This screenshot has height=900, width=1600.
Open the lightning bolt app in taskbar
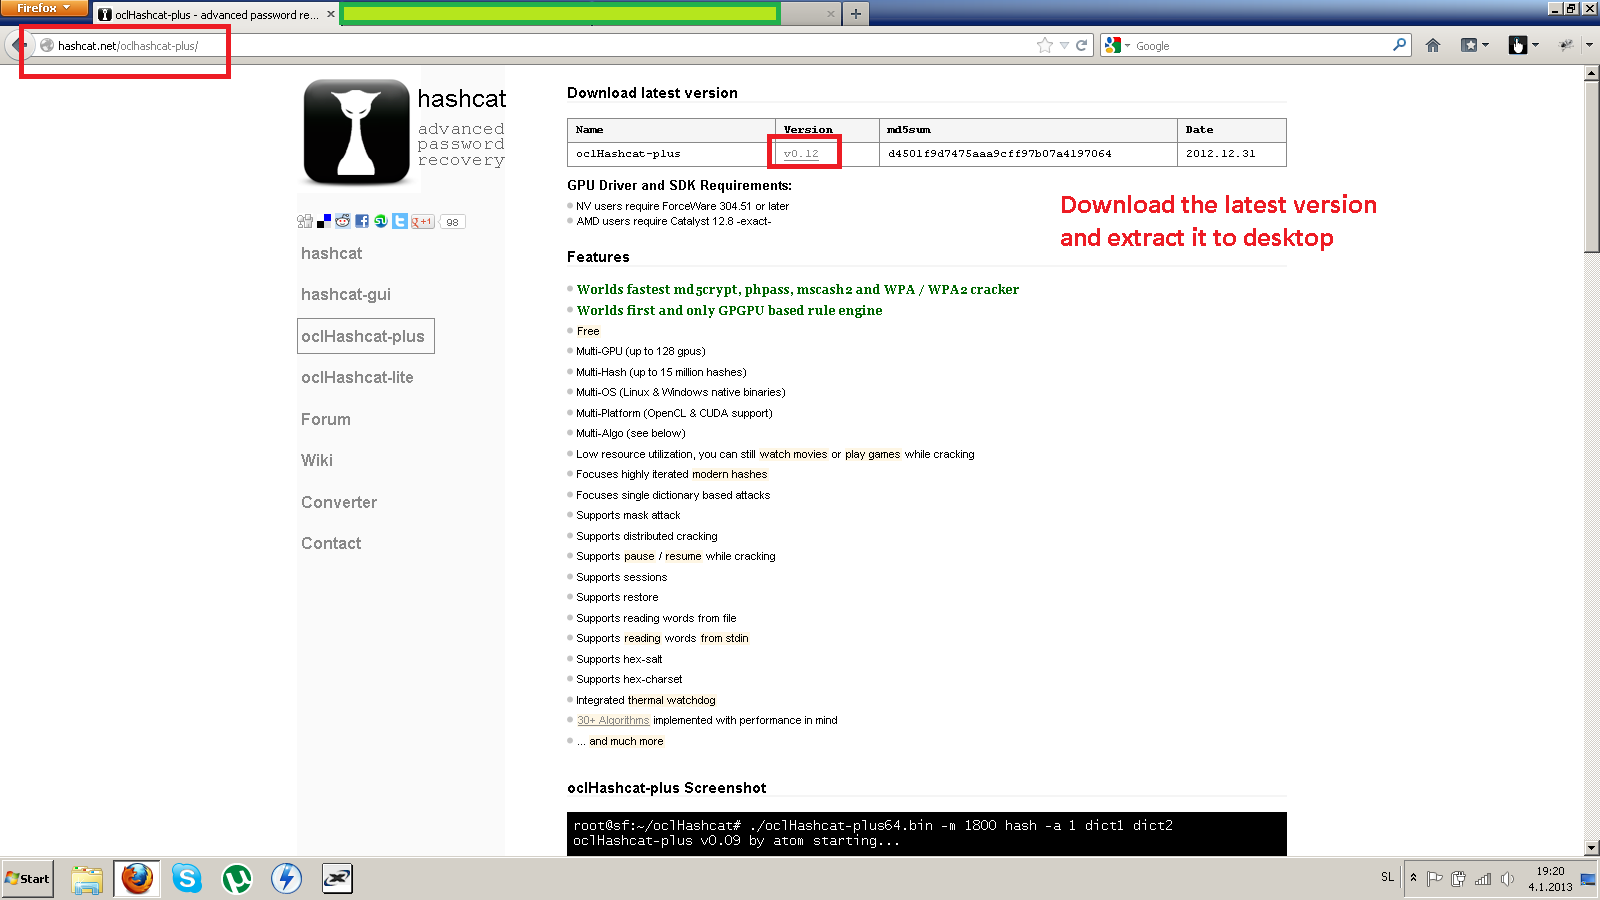pyautogui.click(x=287, y=879)
